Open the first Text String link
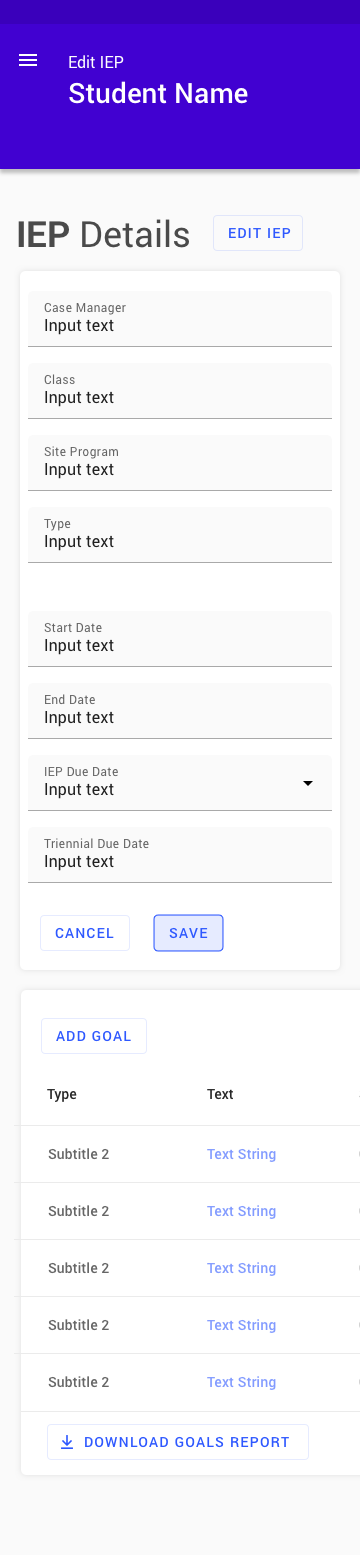The height and width of the screenshot is (1555, 360). click(241, 1154)
